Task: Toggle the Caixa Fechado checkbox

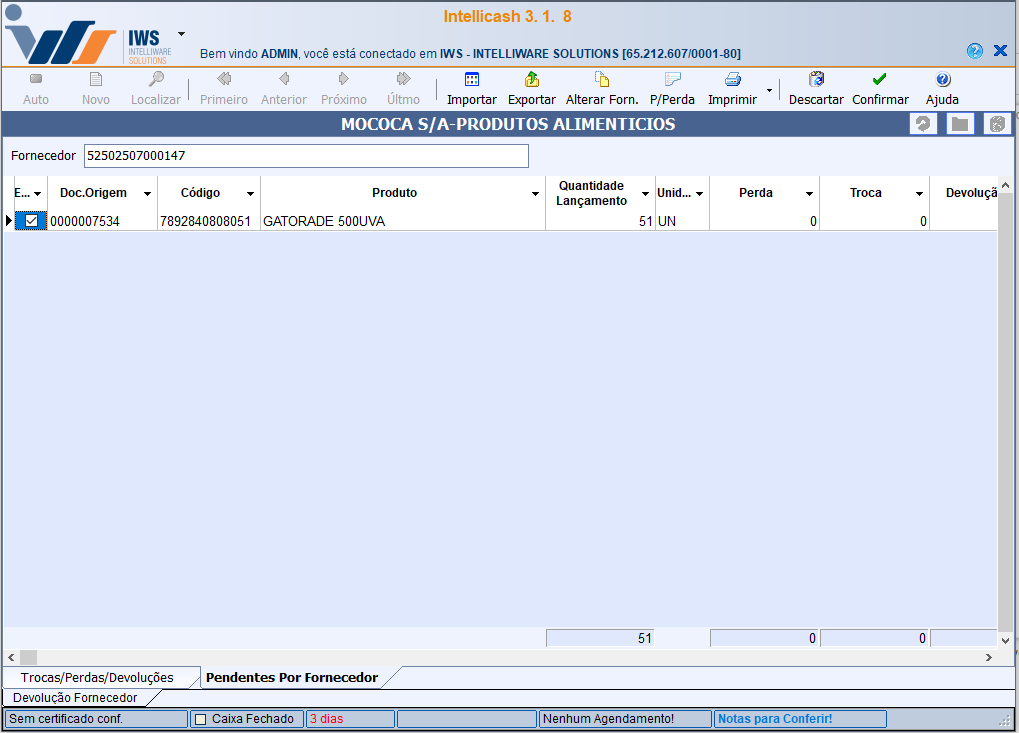Action: click(x=200, y=719)
